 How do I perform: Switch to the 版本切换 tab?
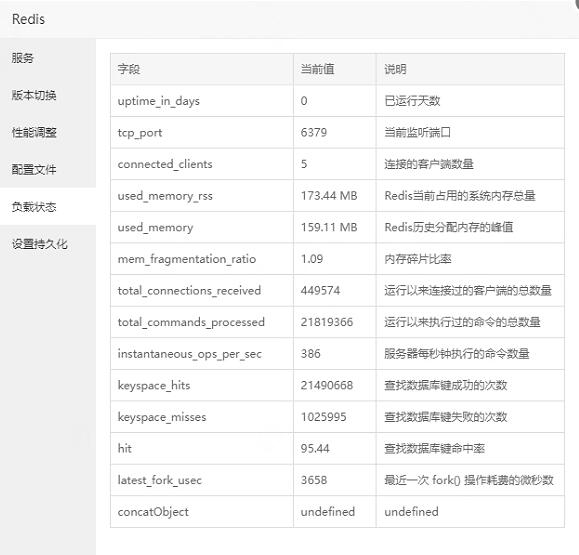48,95
